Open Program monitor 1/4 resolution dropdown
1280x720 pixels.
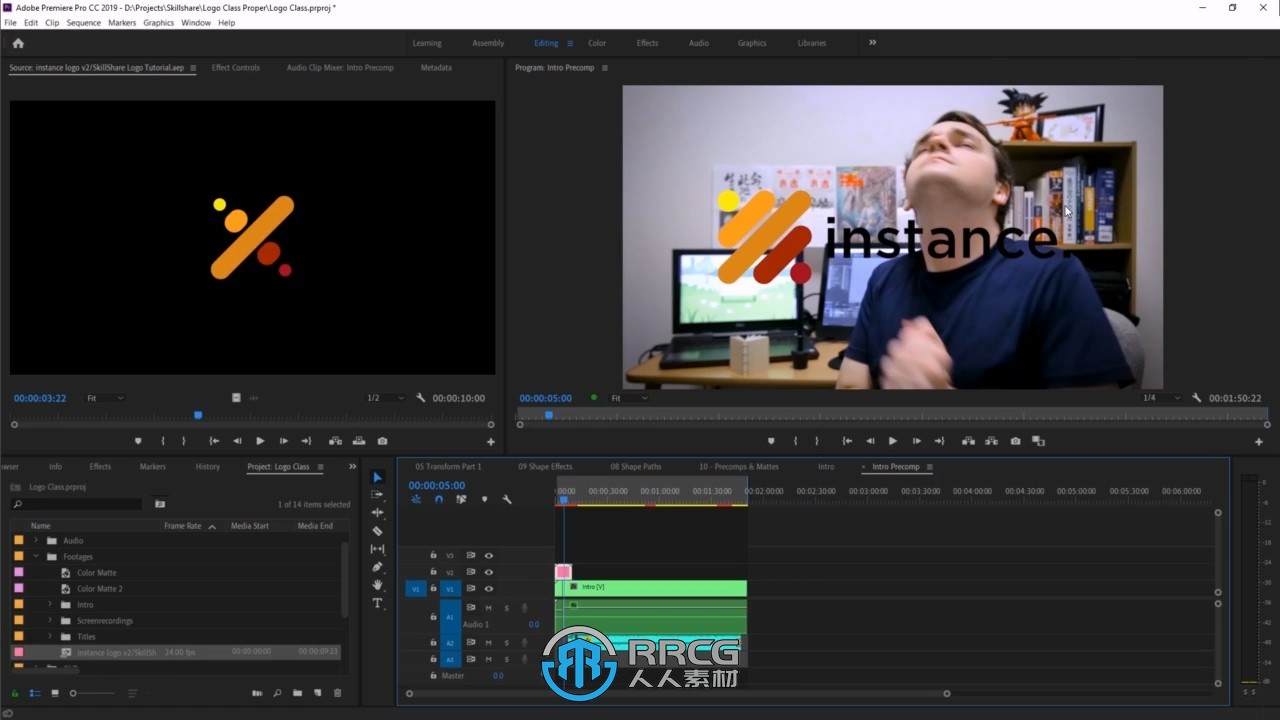coord(1162,398)
